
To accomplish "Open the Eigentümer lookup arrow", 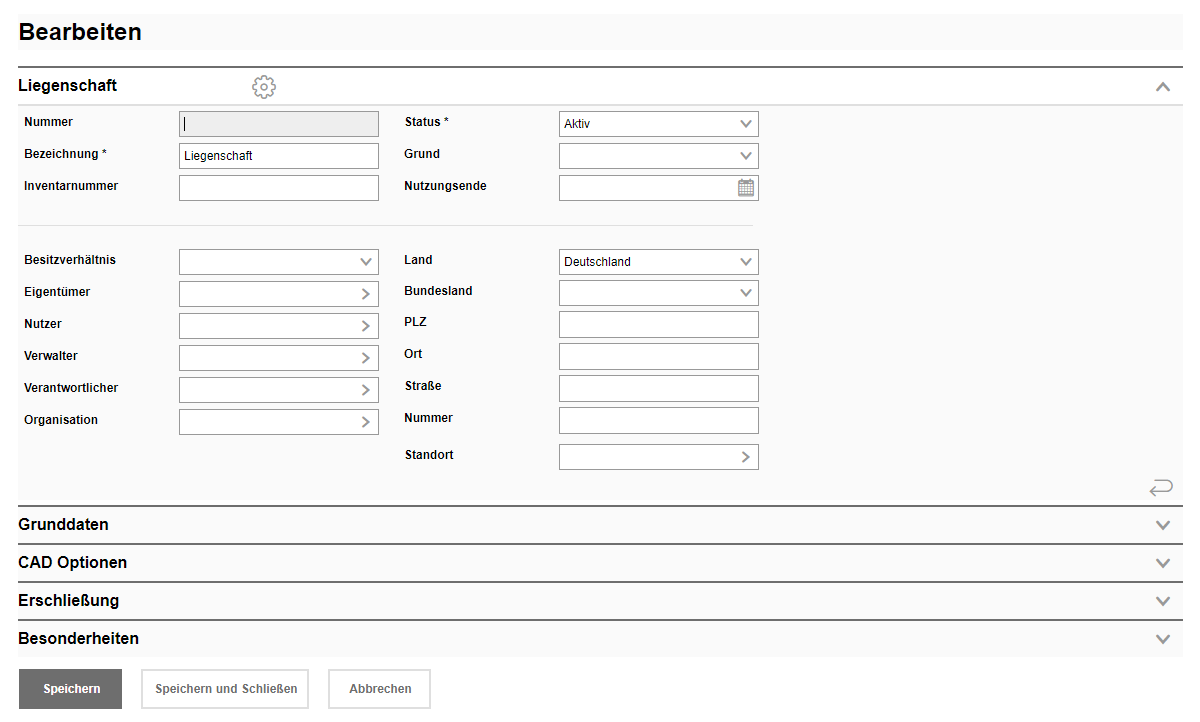I will pyautogui.click(x=366, y=294).
